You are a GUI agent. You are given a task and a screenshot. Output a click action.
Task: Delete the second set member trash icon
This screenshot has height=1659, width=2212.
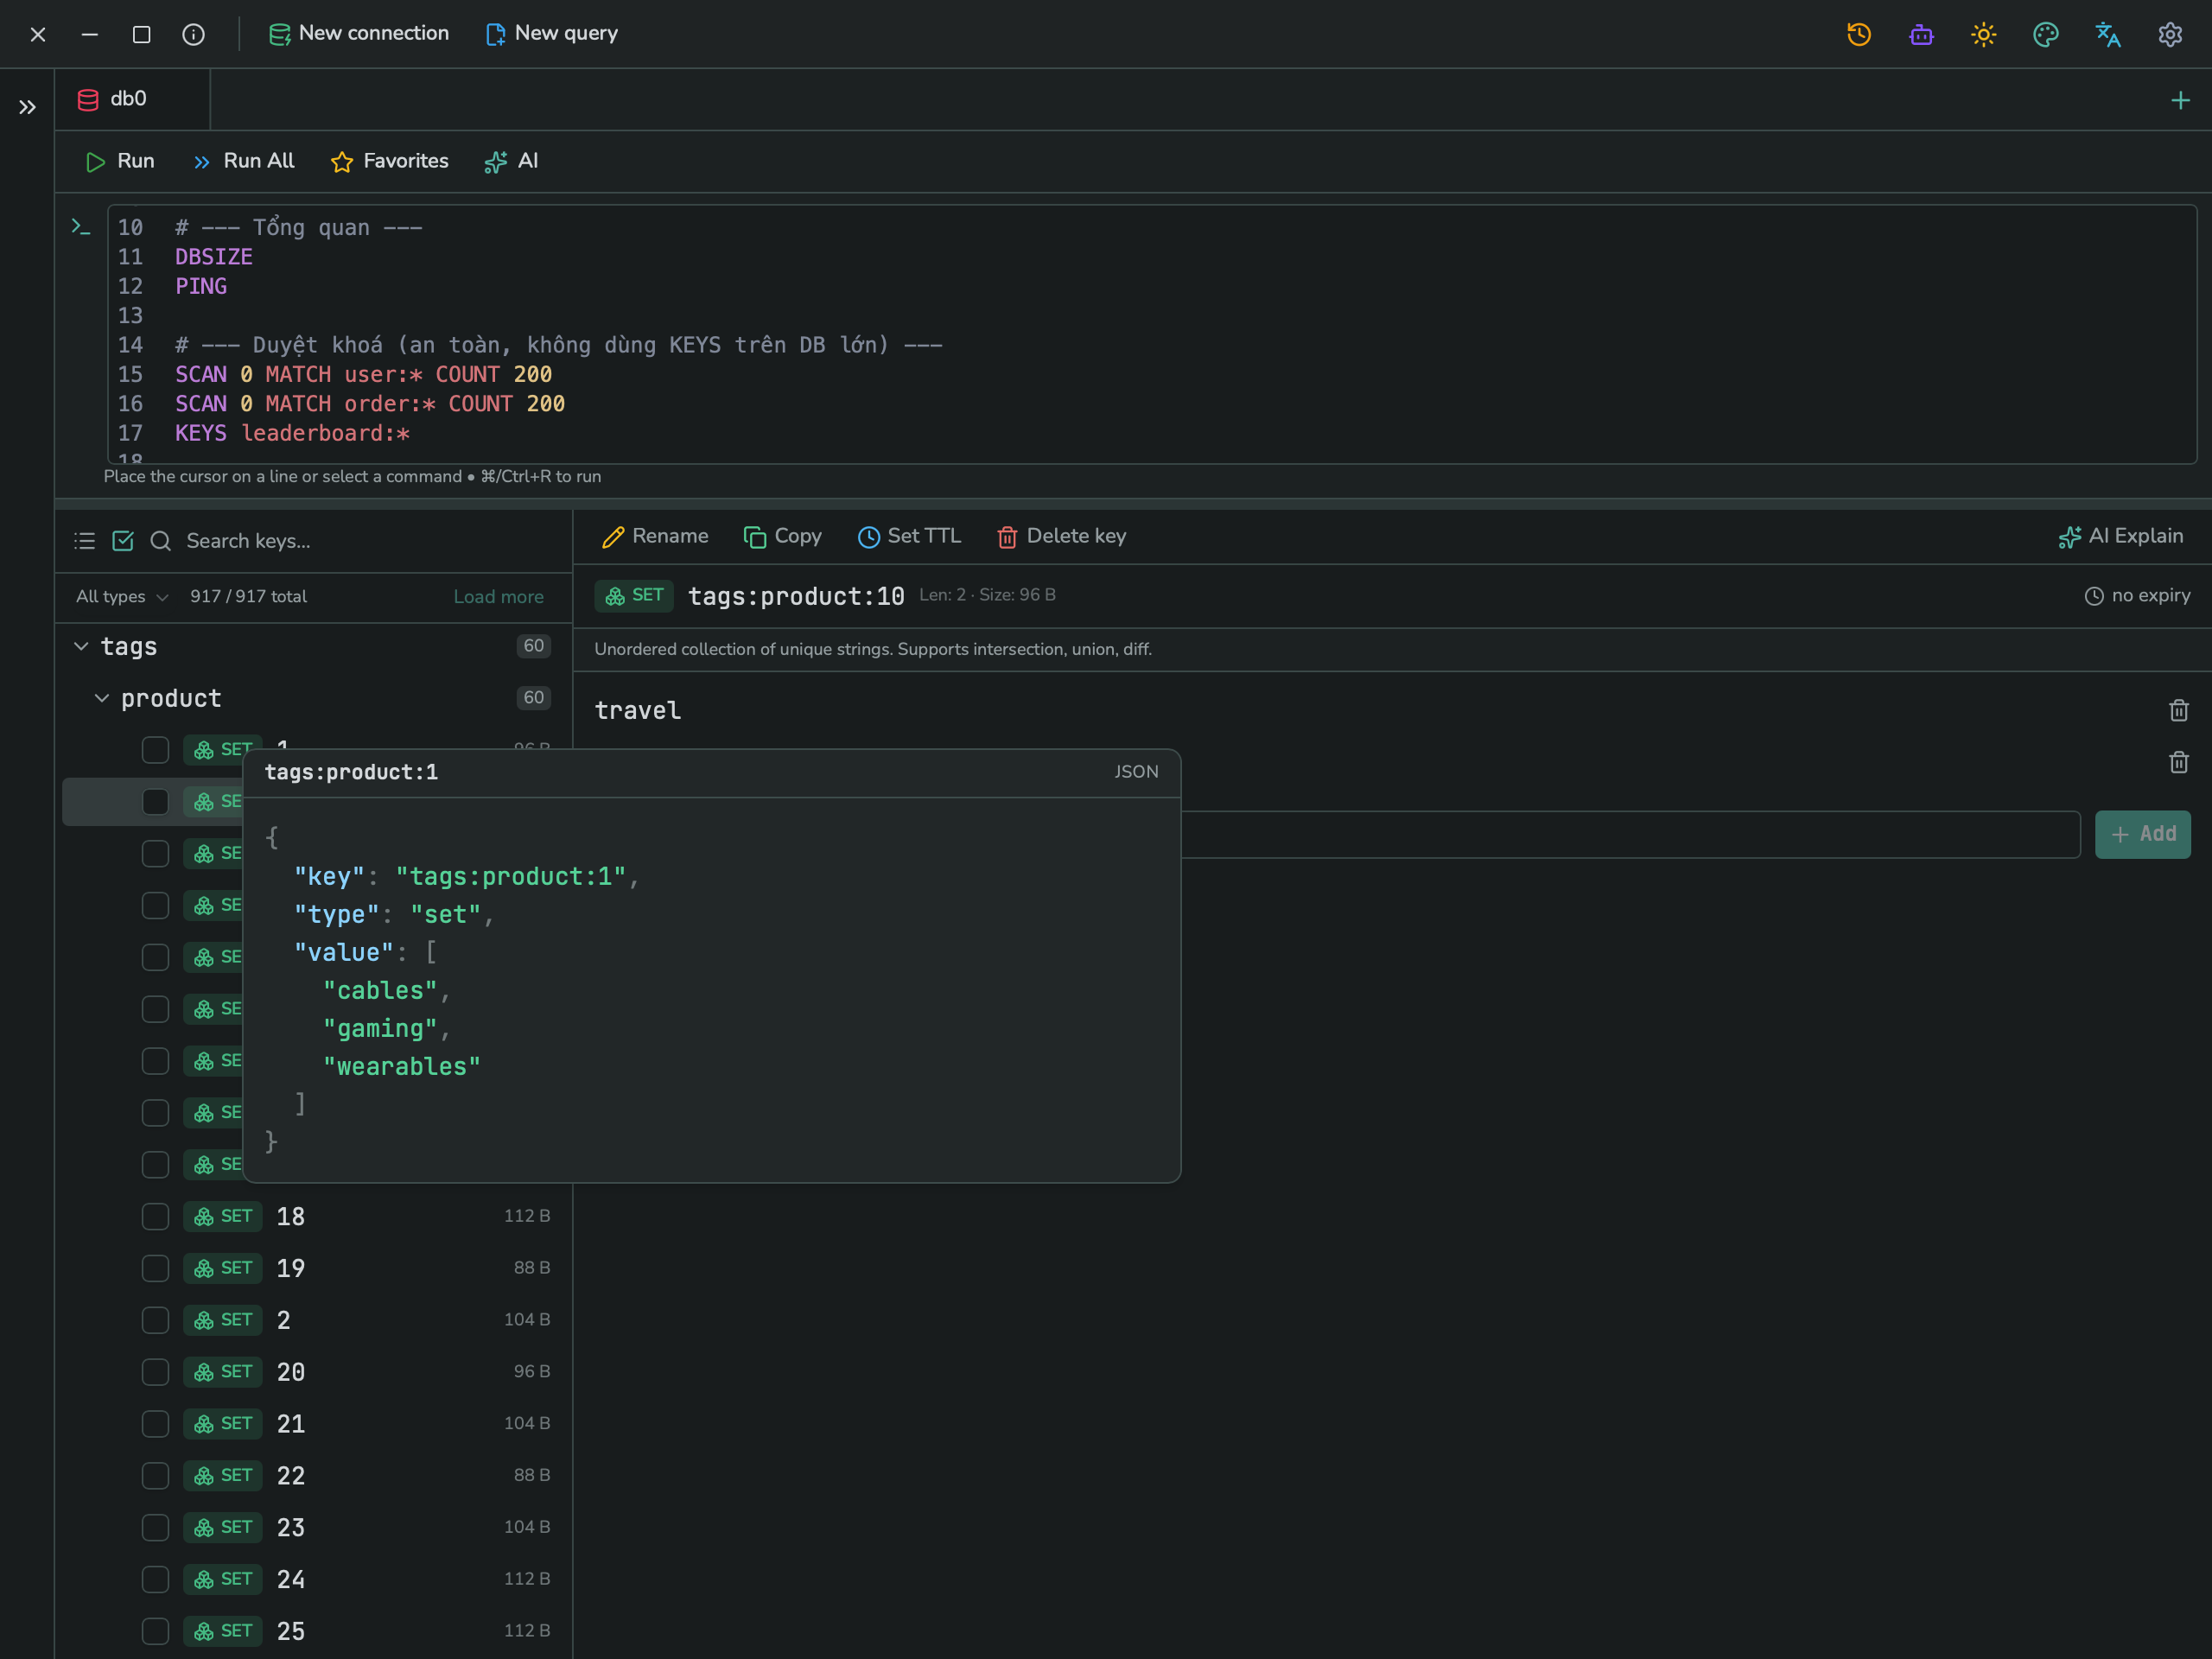coord(2179,762)
